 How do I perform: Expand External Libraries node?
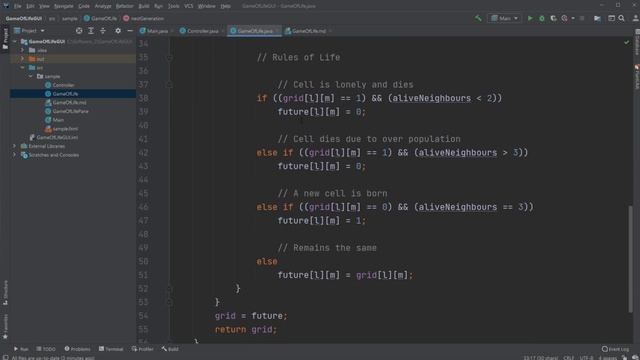[x=15, y=146]
